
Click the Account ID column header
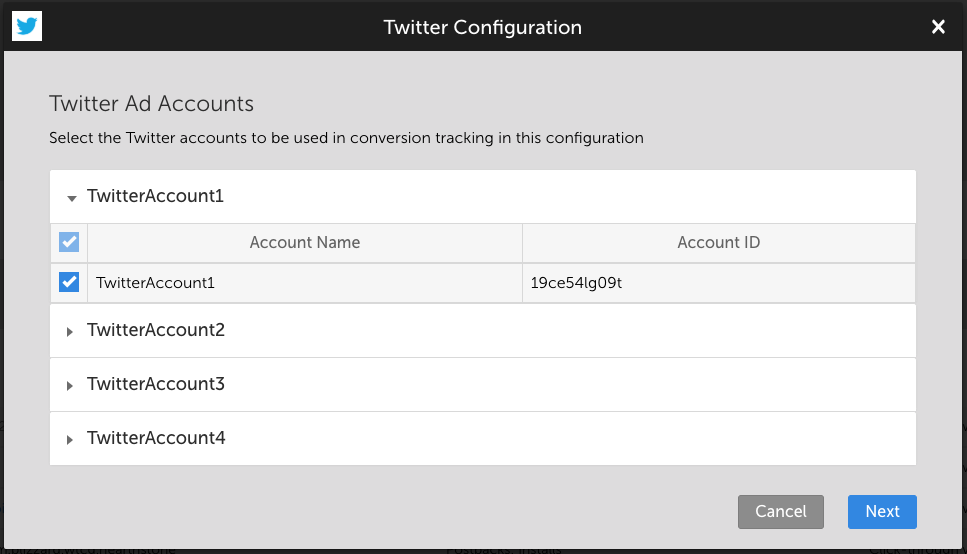click(x=718, y=243)
